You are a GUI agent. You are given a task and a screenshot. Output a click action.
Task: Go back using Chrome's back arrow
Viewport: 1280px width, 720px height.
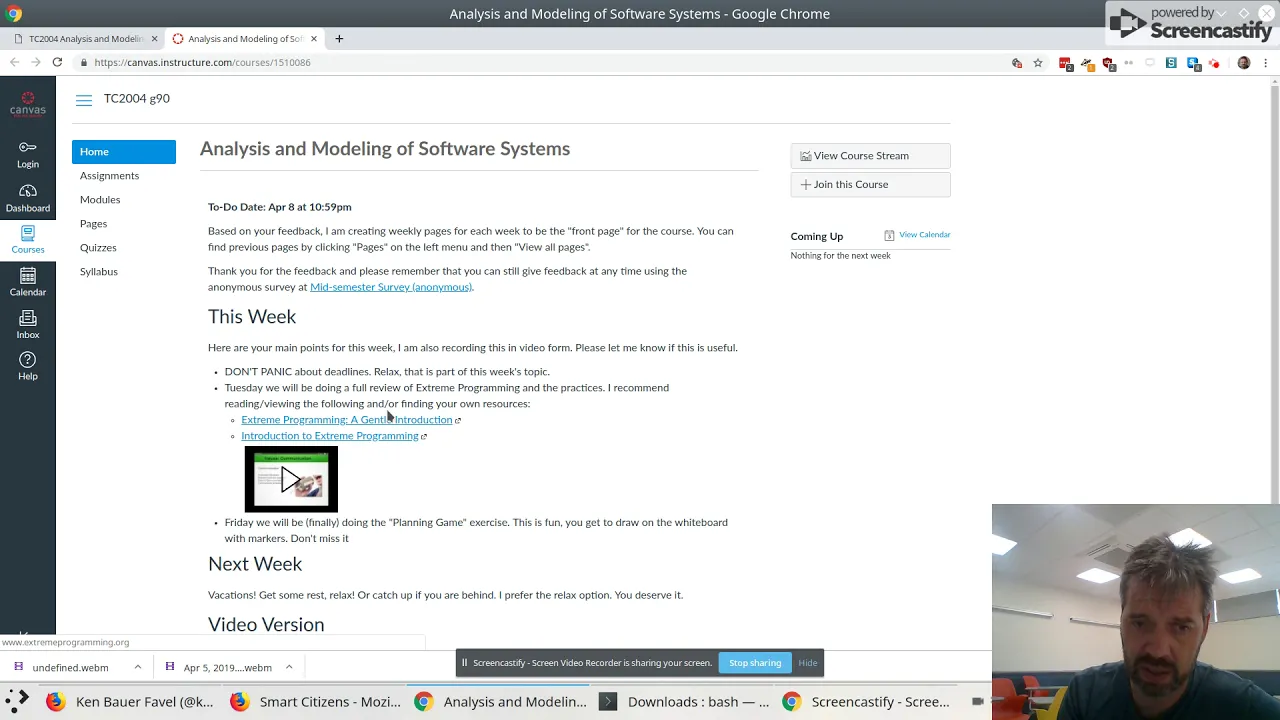click(14, 62)
